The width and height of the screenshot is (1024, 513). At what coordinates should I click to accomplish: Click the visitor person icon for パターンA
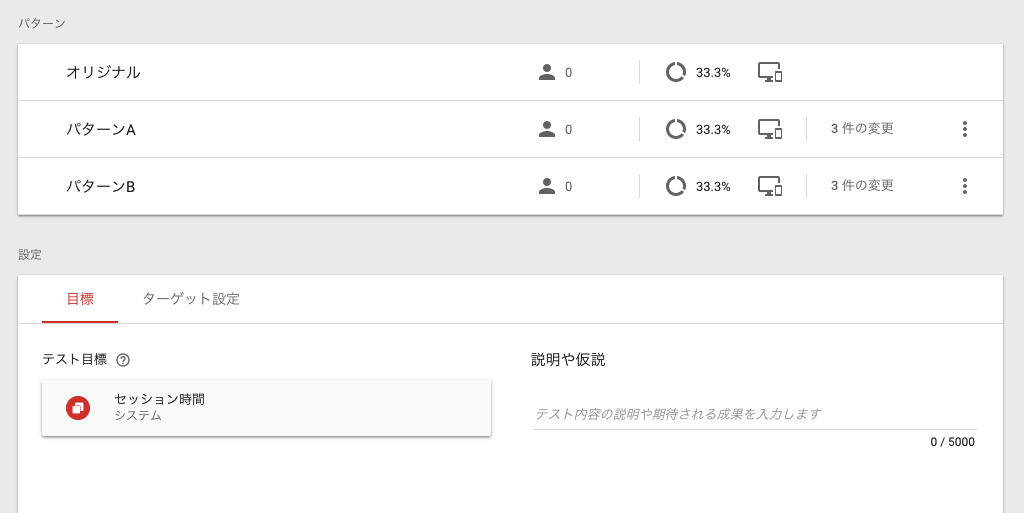click(547, 129)
